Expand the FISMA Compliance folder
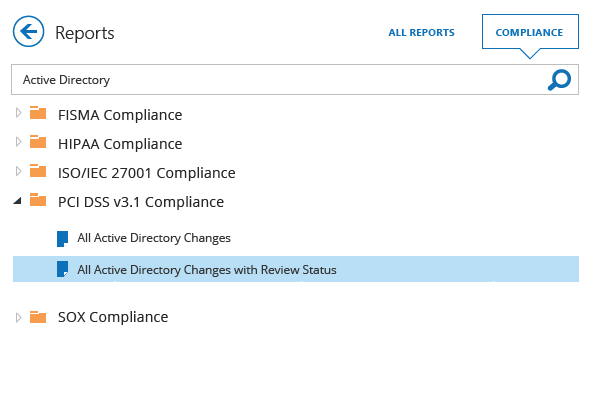The image size is (590, 395). pos(18,113)
